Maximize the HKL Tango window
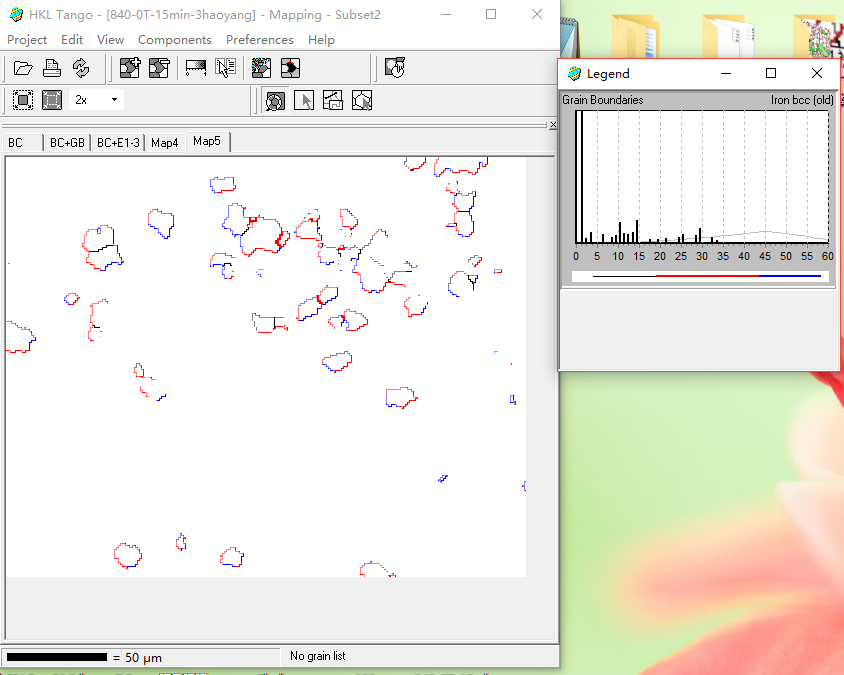This screenshot has width=844, height=675. pyautogui.click(x=491, y=15)
